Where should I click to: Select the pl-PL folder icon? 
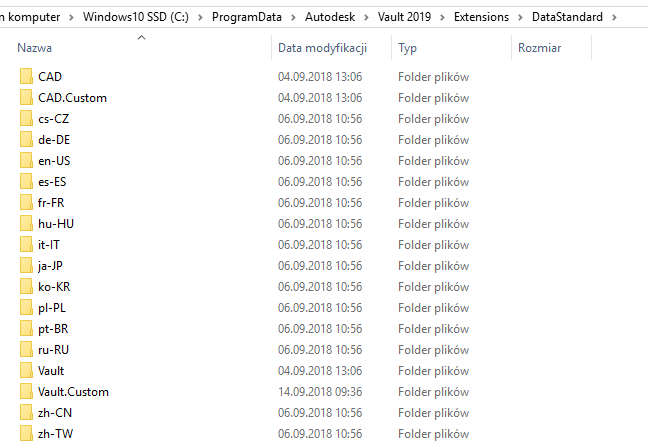click(x=26, y=308)
